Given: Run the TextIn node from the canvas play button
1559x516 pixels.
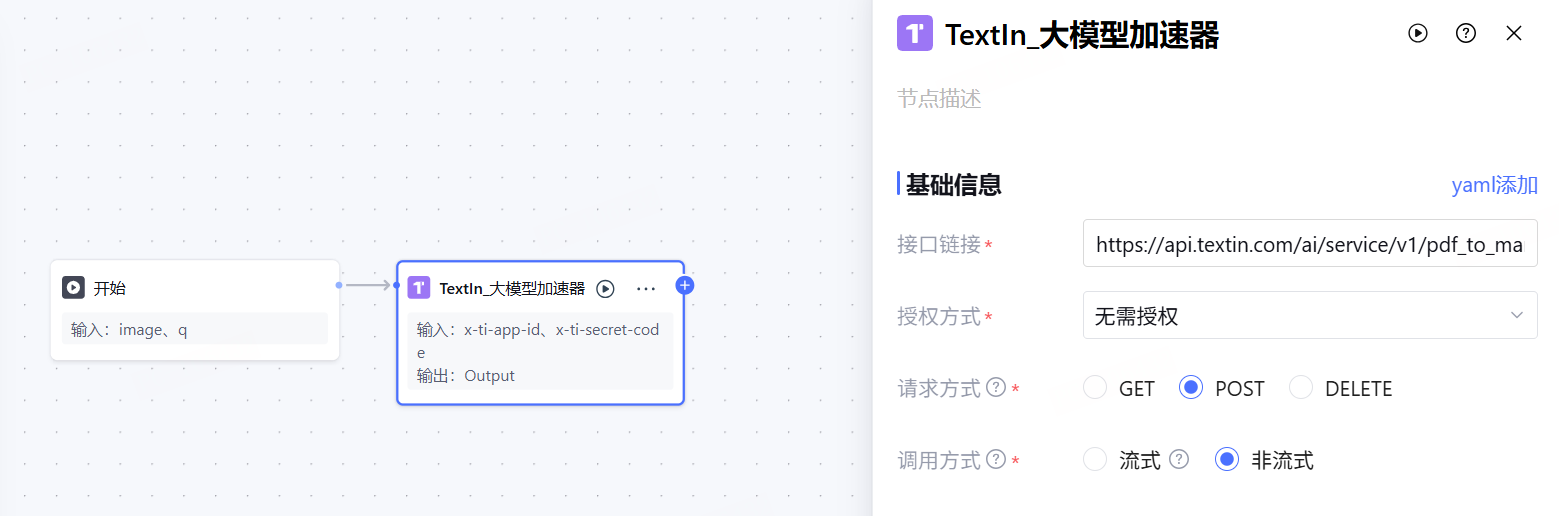Looking at the screenshot, I should tap(605, 289).
